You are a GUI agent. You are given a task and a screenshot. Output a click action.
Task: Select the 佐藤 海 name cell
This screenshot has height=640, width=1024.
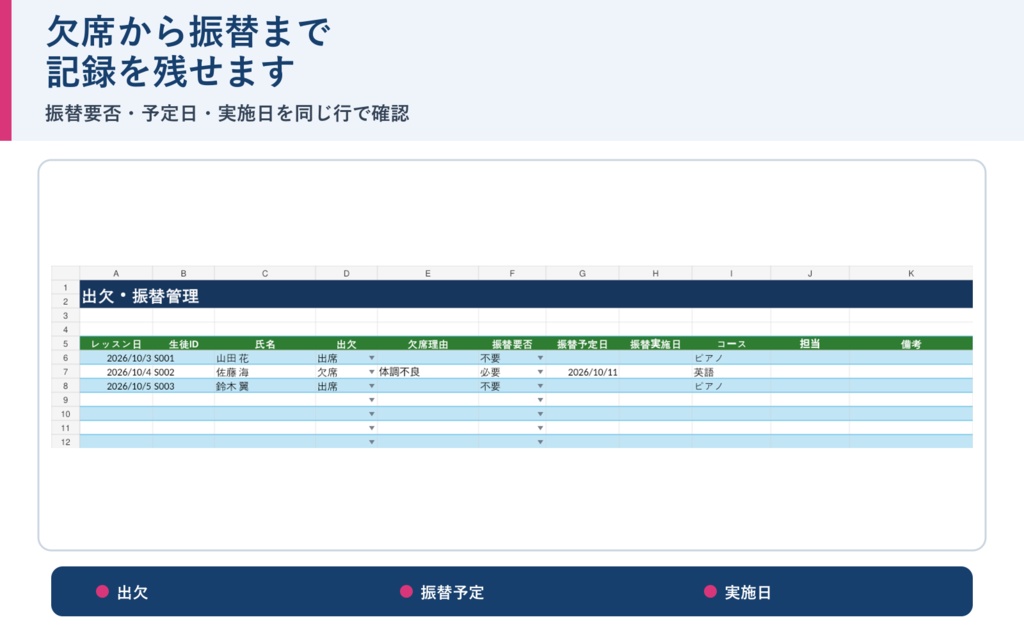point(264,372)
